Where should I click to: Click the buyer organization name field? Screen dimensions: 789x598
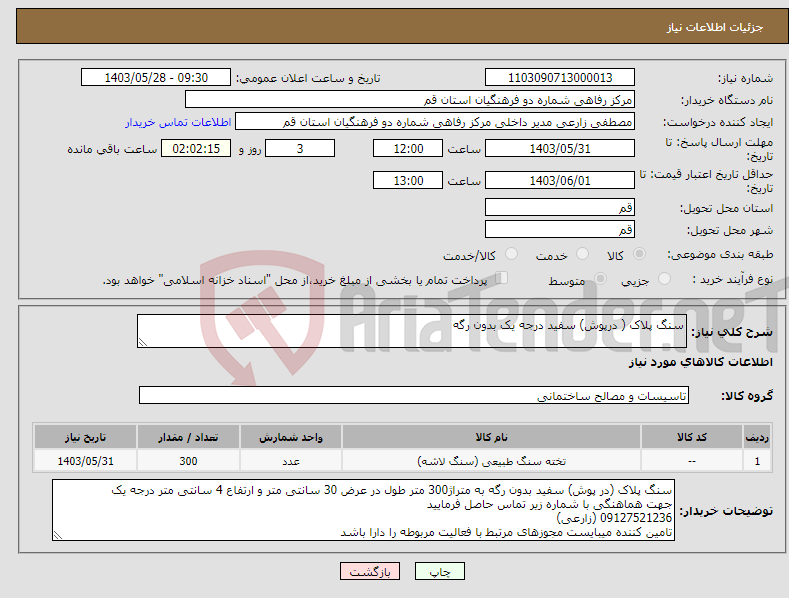tap(410, 100)
